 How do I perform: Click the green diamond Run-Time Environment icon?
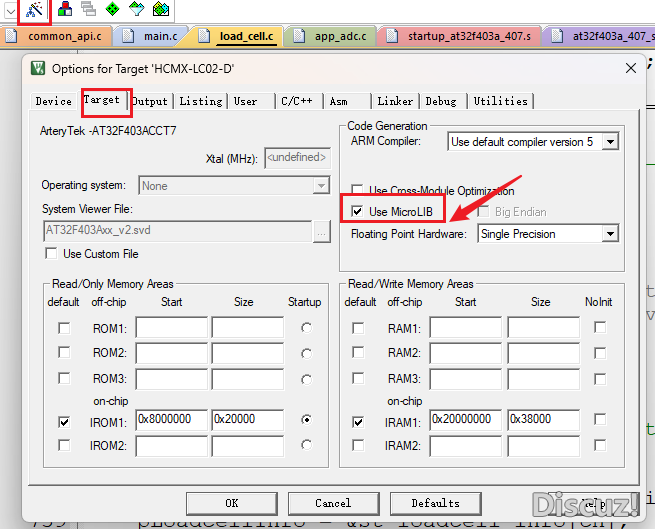112,9
